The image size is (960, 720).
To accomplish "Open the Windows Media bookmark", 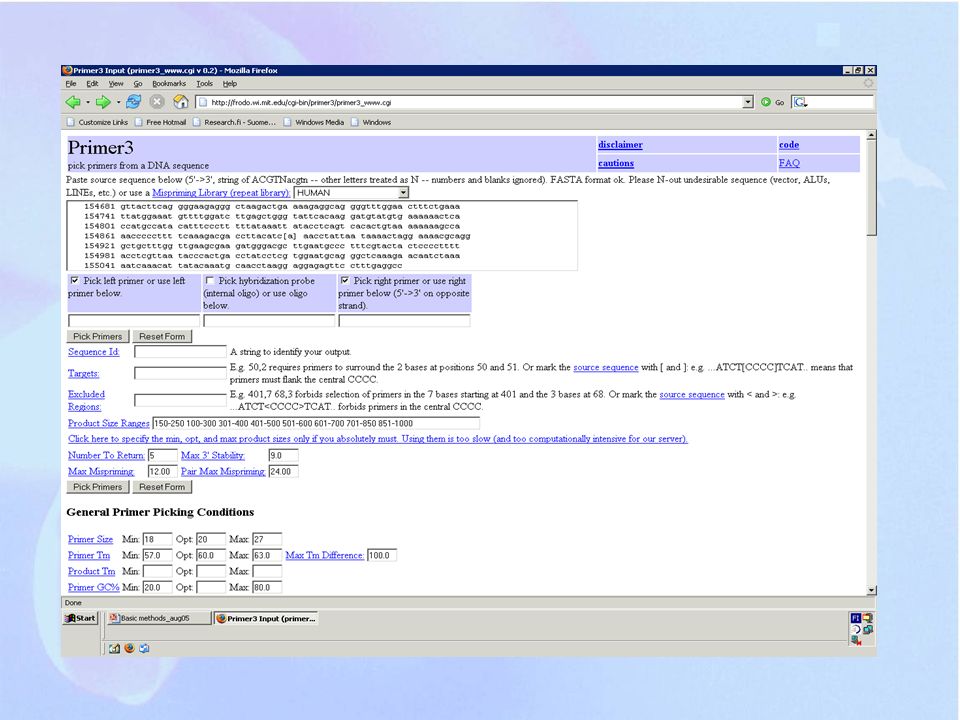I will point(313,122).
